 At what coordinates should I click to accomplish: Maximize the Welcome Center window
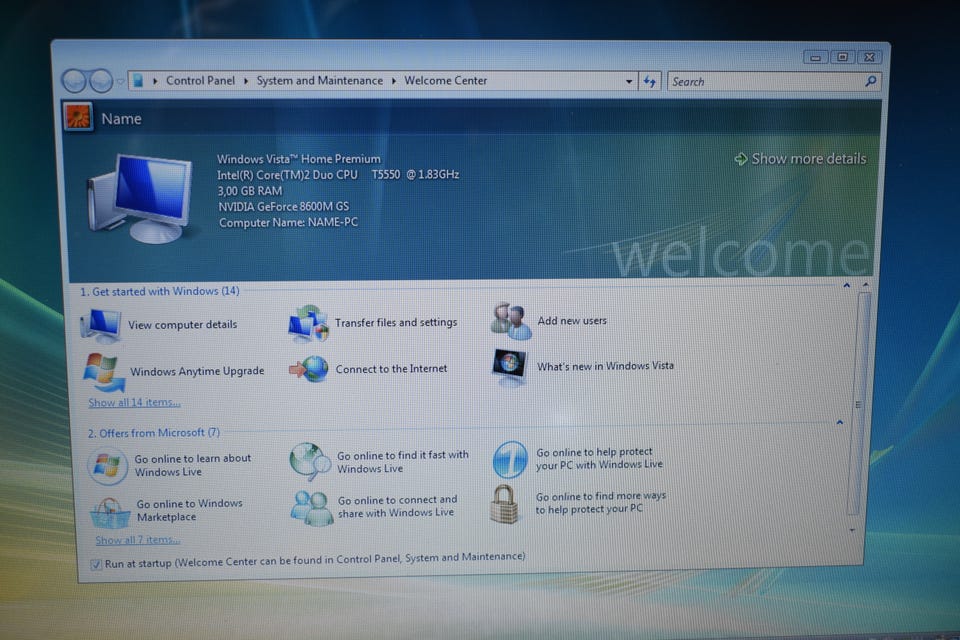[842, 57]
